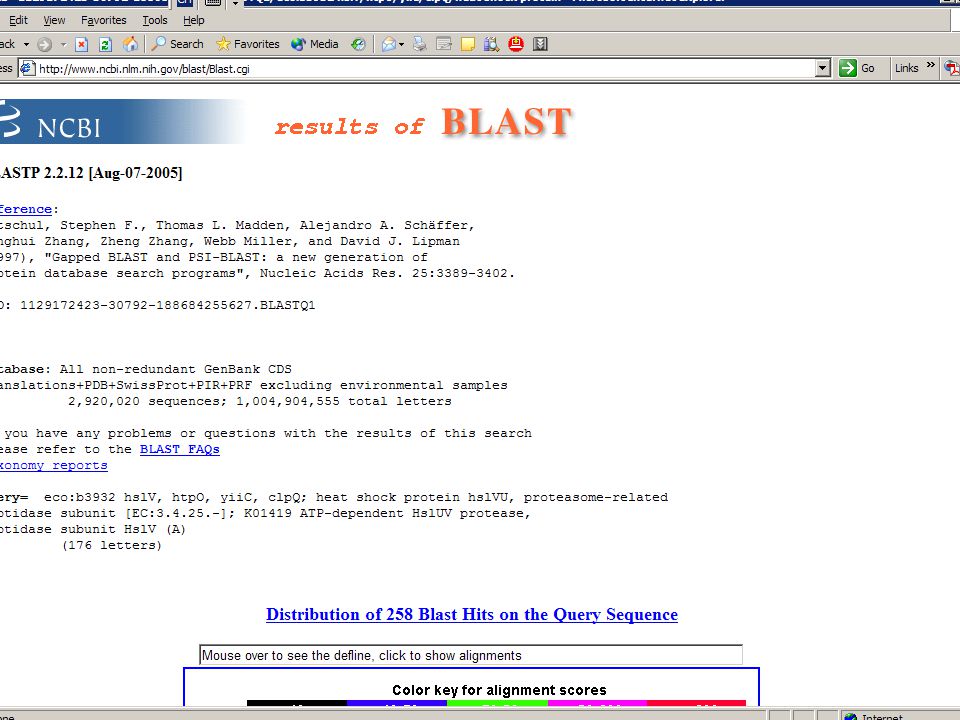Click the 'results of BLAST' header image

pos(423,121)
